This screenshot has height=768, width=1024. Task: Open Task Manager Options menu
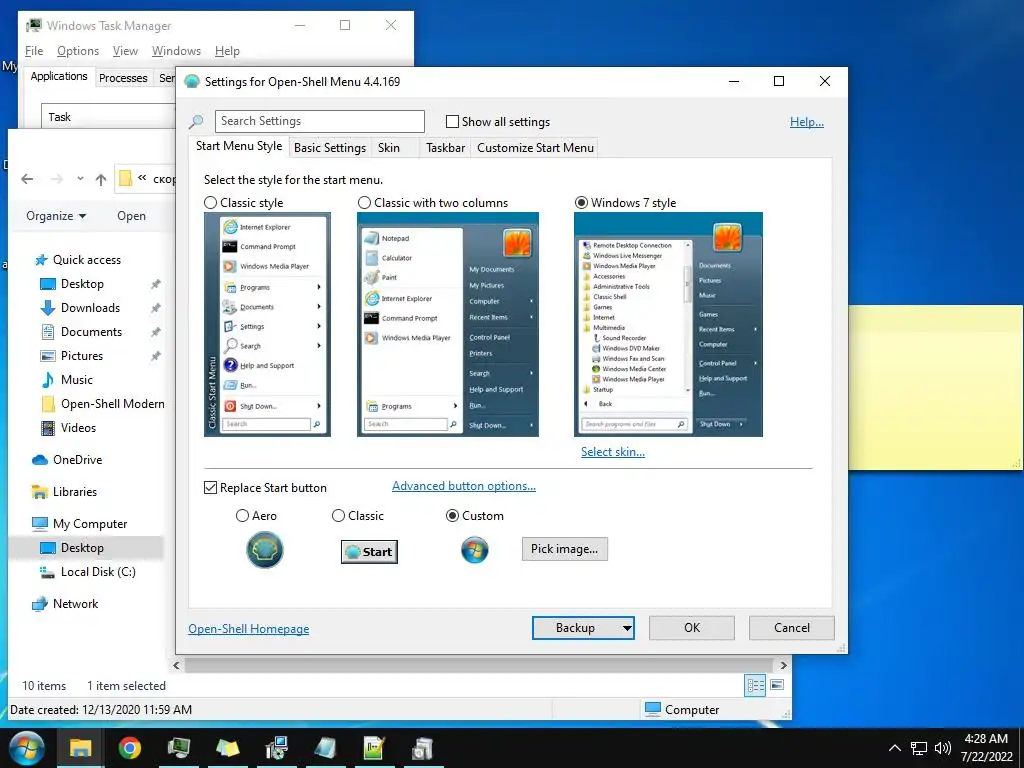78,51
